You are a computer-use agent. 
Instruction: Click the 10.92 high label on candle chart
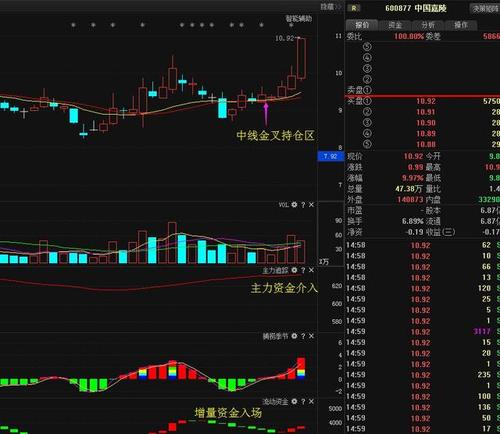284,38
